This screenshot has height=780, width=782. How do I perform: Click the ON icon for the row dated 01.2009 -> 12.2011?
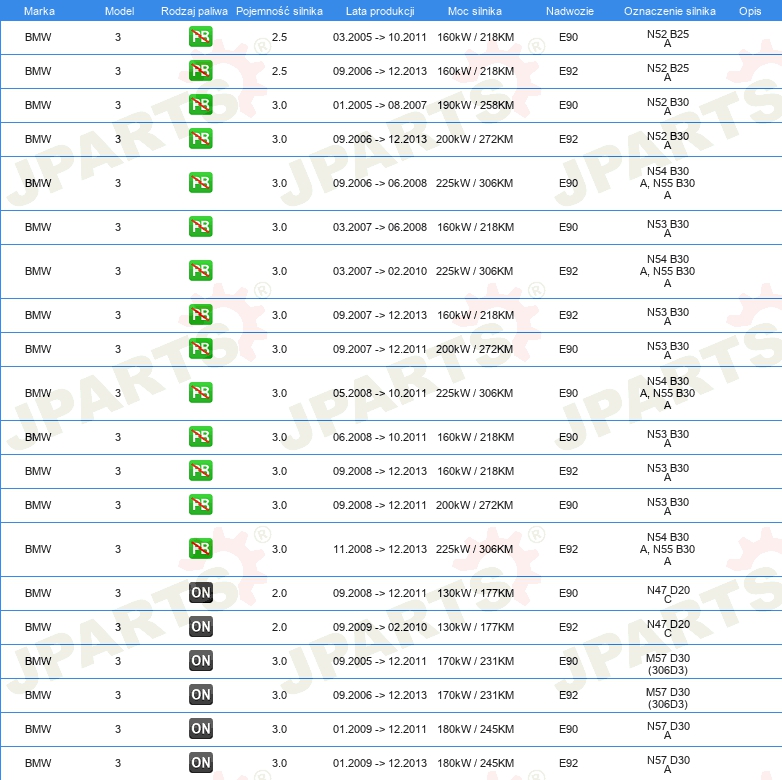[200, 729]
